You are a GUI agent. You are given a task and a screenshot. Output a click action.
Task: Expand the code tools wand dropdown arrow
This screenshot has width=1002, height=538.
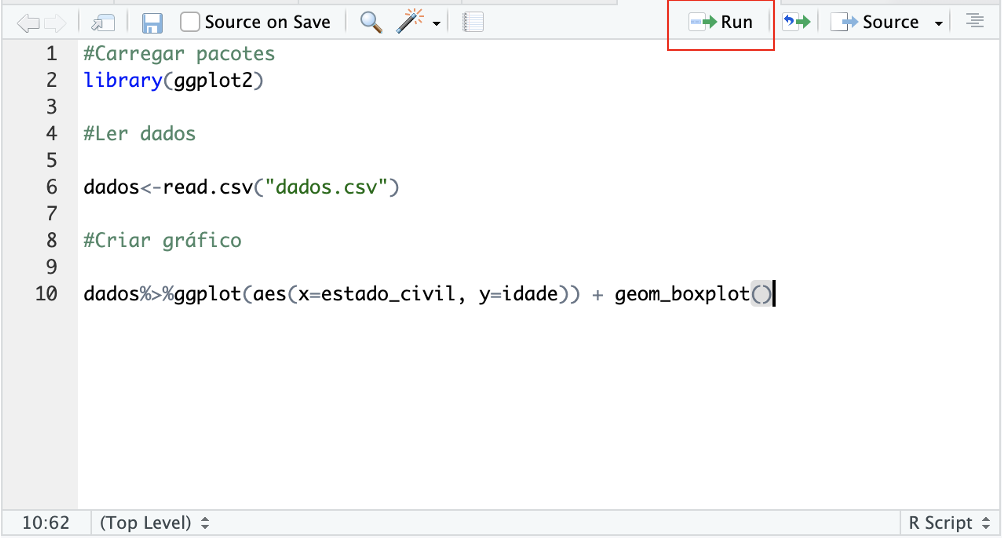pyautogui.click(x=437, y=23)
